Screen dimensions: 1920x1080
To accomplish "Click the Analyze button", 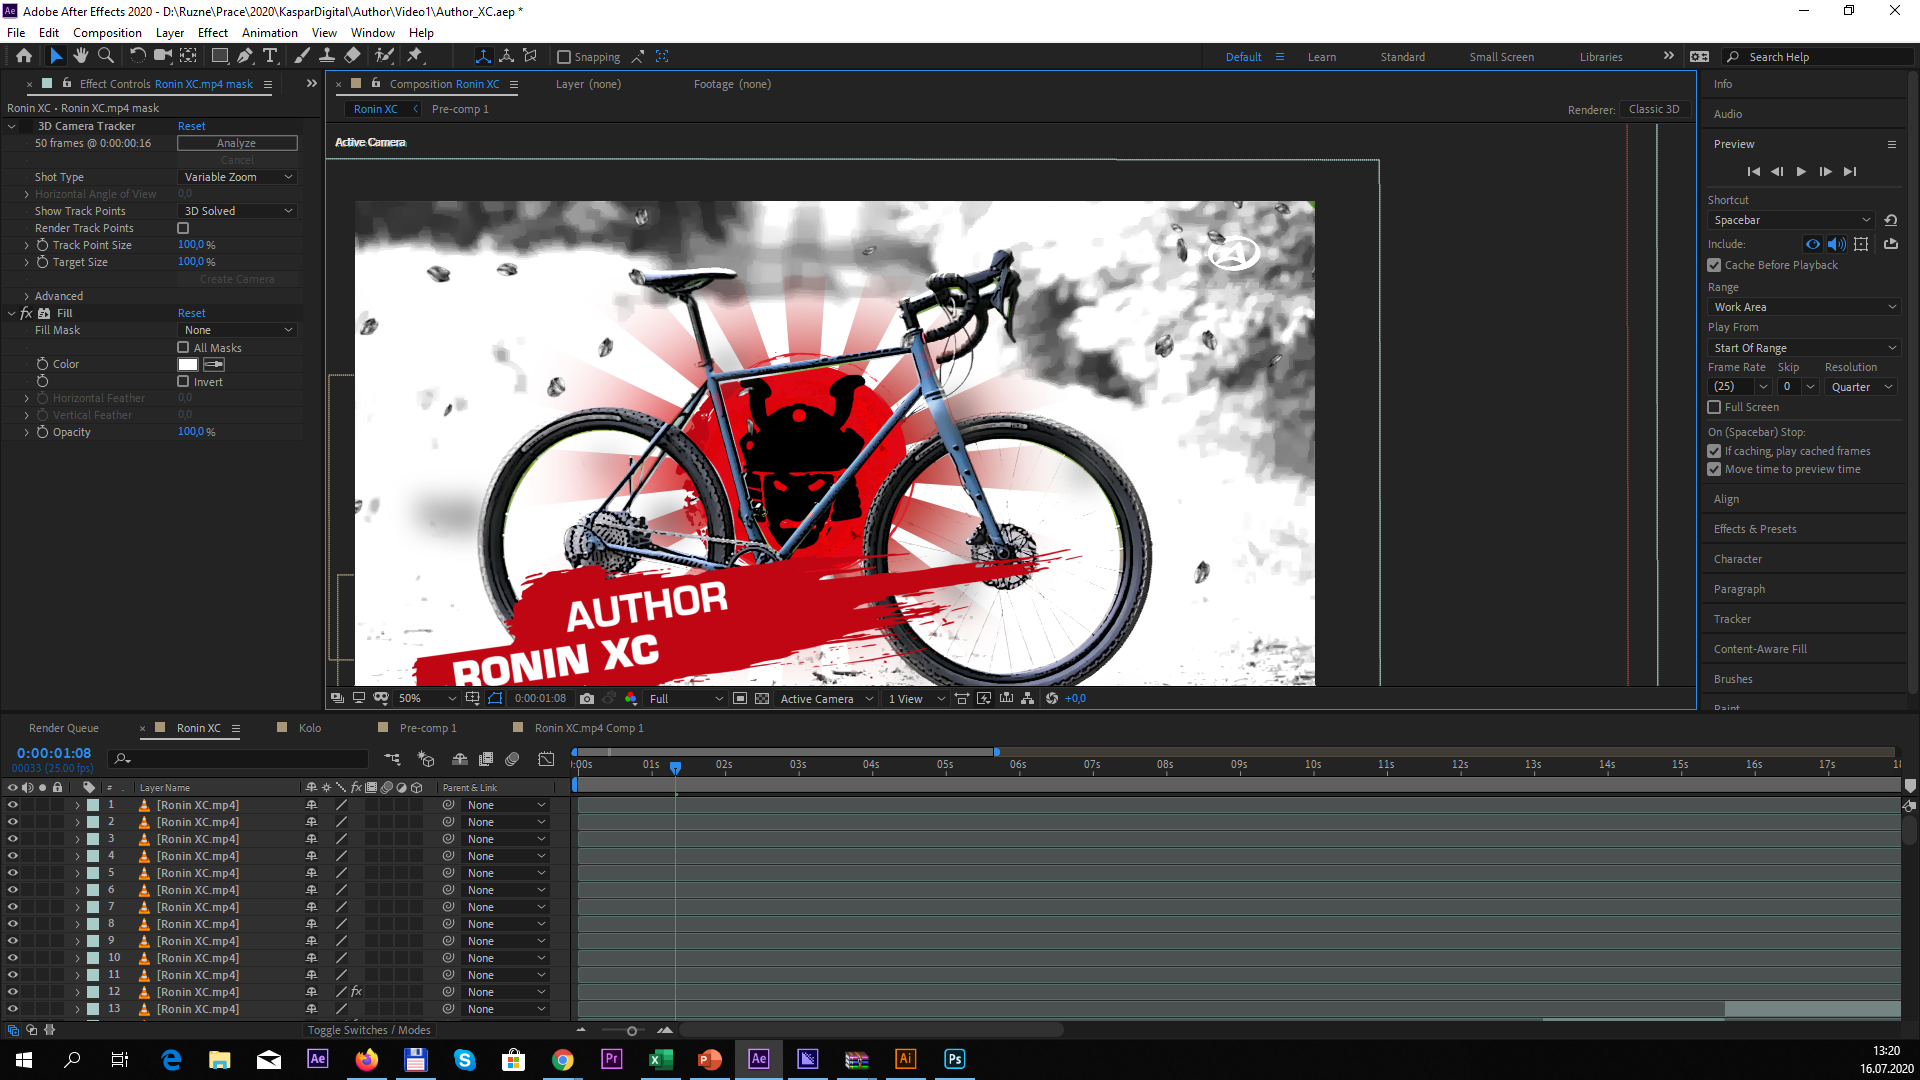I will pyautogui.click(x=237, y=143).
